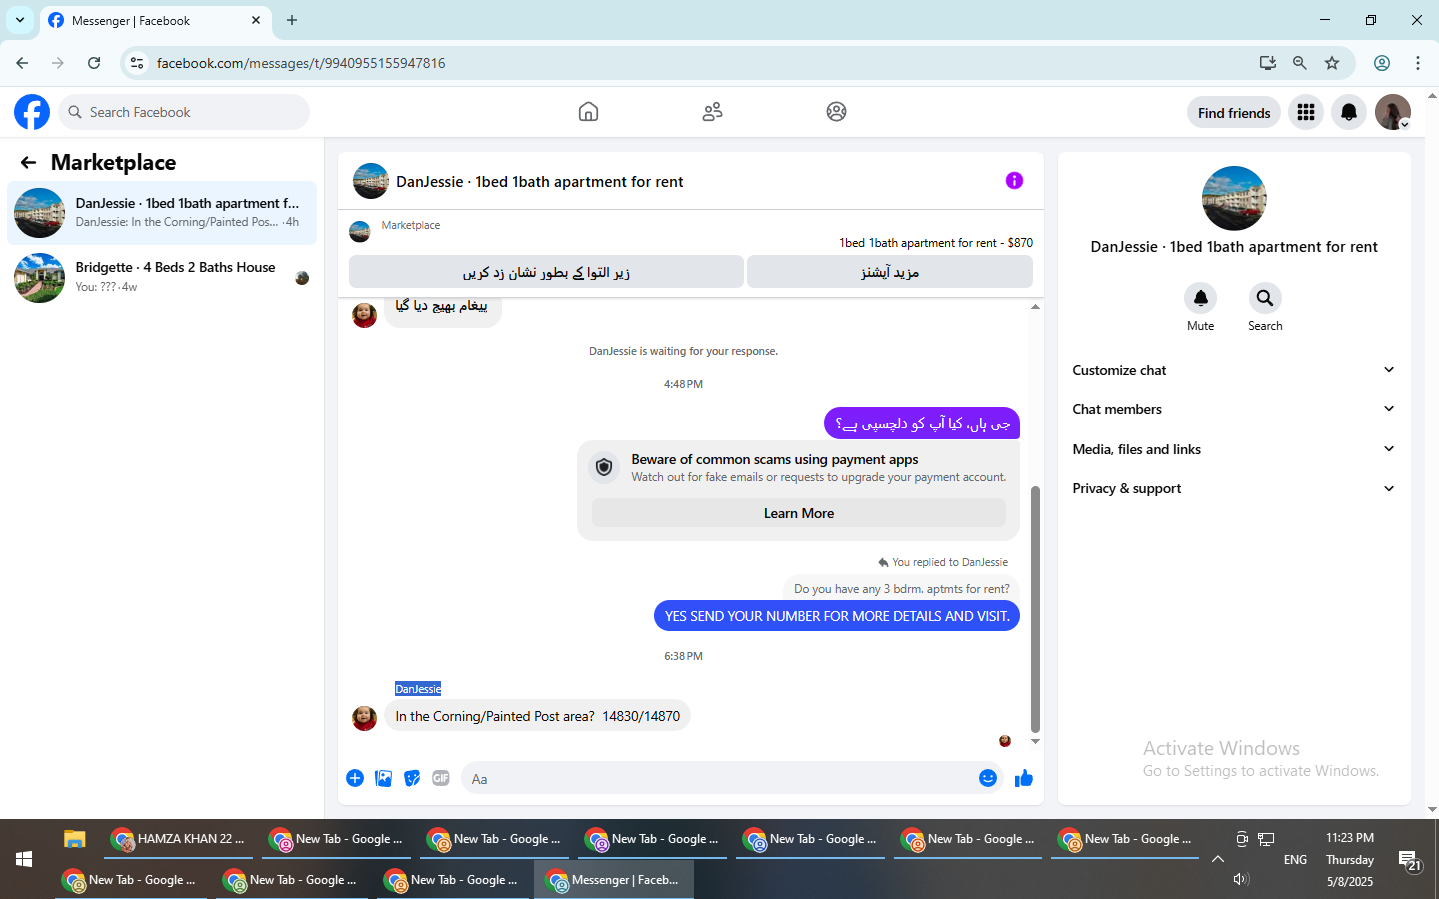Image resolution: width=1439 pixels, height=899 pixels.
Task: Switch to Messenger | Faceb... taskbar item
Action: [x=614, y=880]
